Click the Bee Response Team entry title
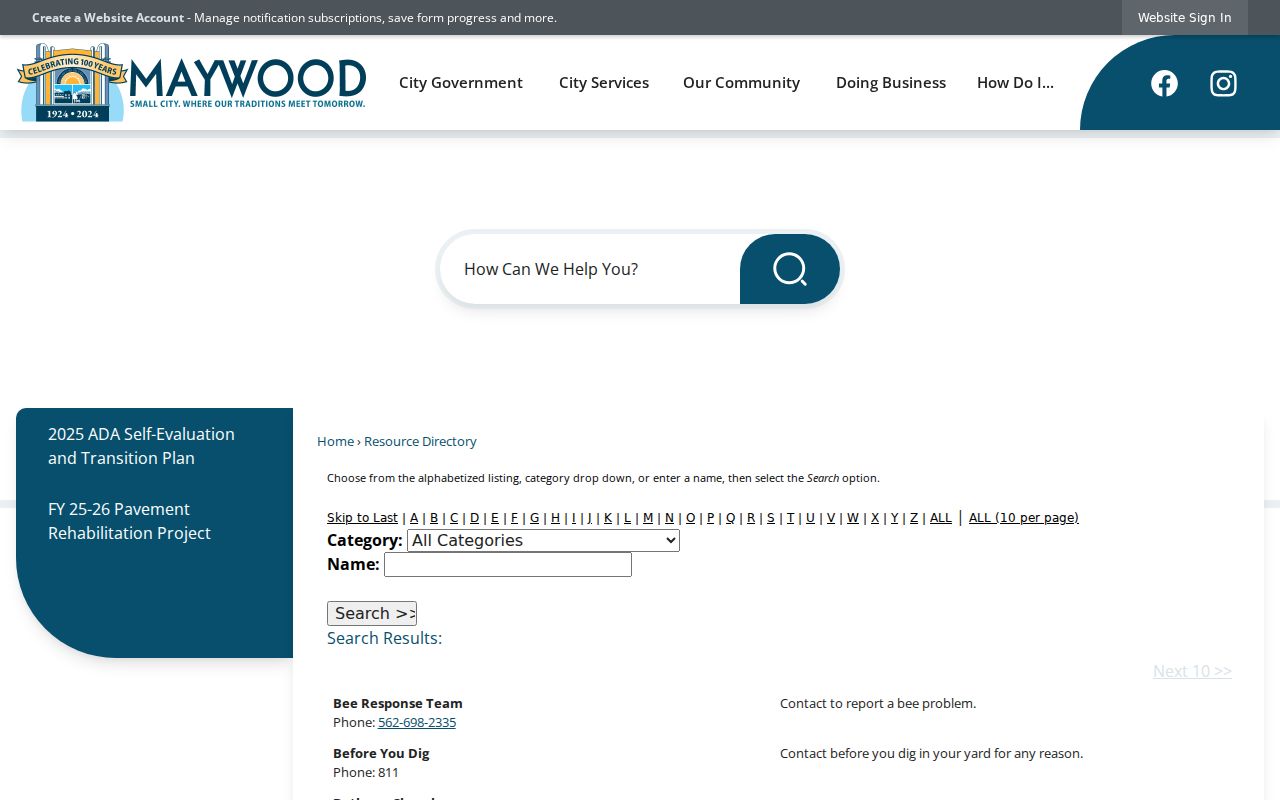The height and width of the screenshot is (800, 1280). 398,703
